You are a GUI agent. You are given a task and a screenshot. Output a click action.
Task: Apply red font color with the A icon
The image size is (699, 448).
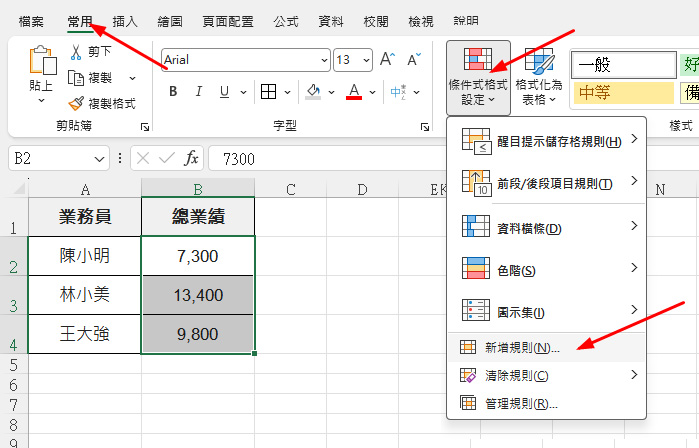click(354, 92)
